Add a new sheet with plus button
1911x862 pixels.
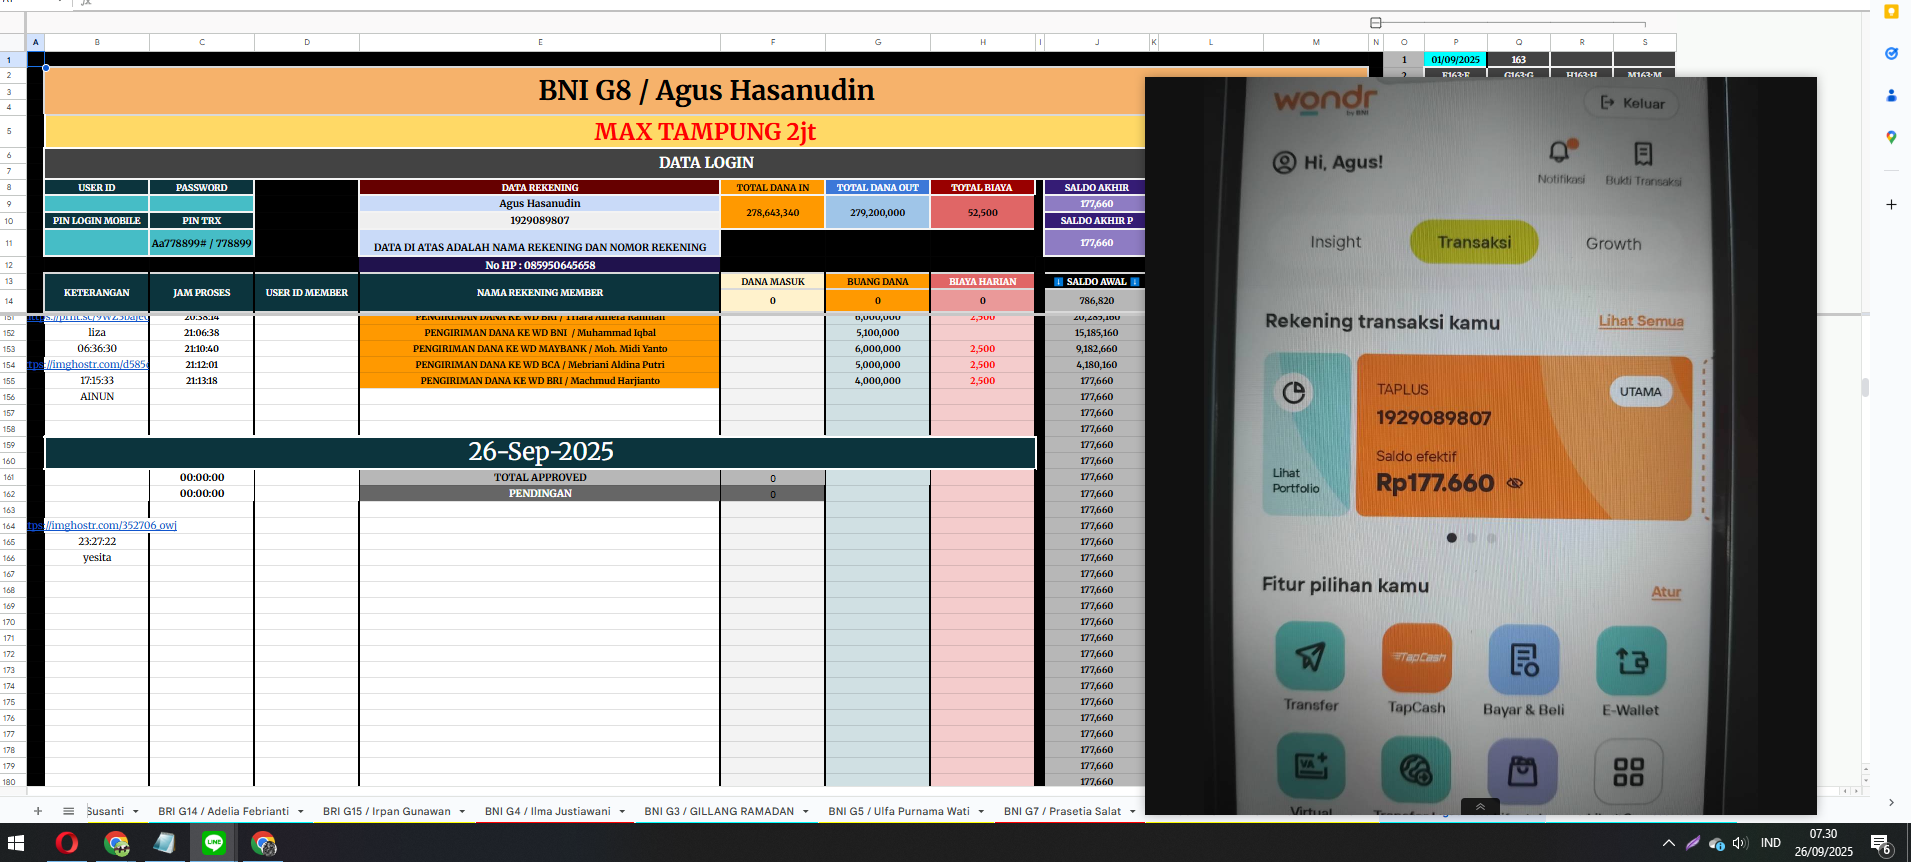pyautogui.click(x=38, y=811)
